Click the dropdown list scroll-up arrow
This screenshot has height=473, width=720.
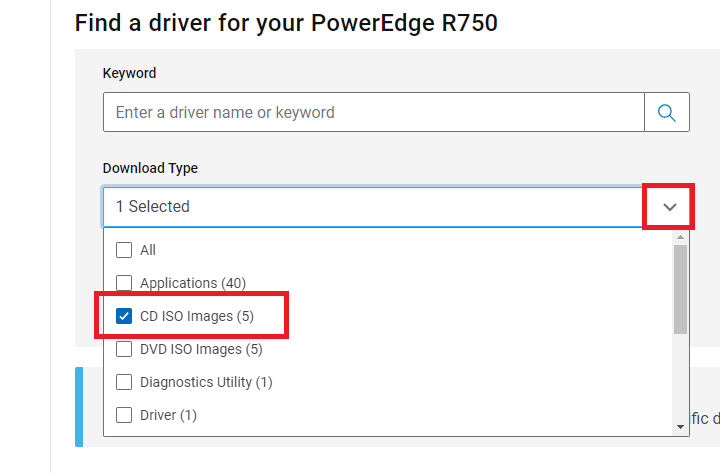(681, 238)
